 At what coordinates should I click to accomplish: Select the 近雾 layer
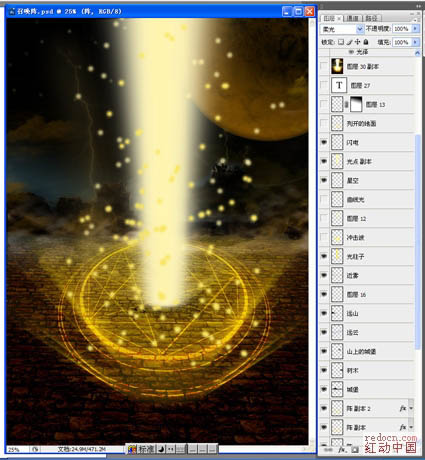coord(367,275)
